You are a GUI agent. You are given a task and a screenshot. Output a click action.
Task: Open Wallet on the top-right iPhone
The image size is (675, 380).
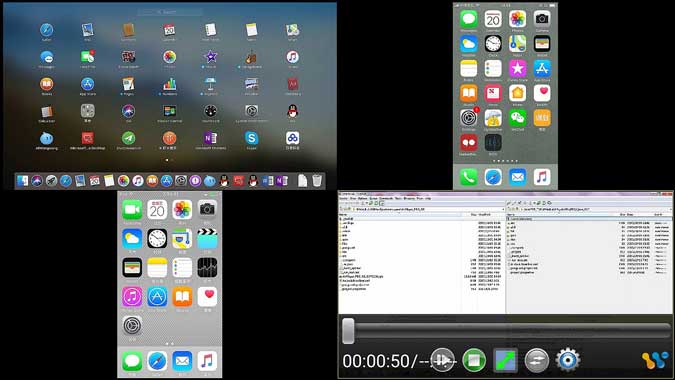coord(542,44)
